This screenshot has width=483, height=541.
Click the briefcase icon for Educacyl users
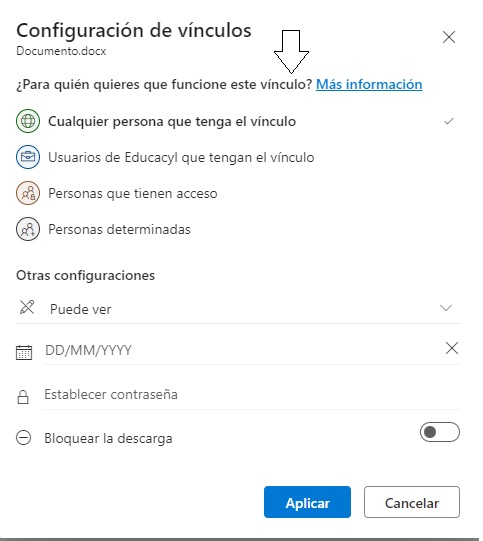(x=28, y=157)
